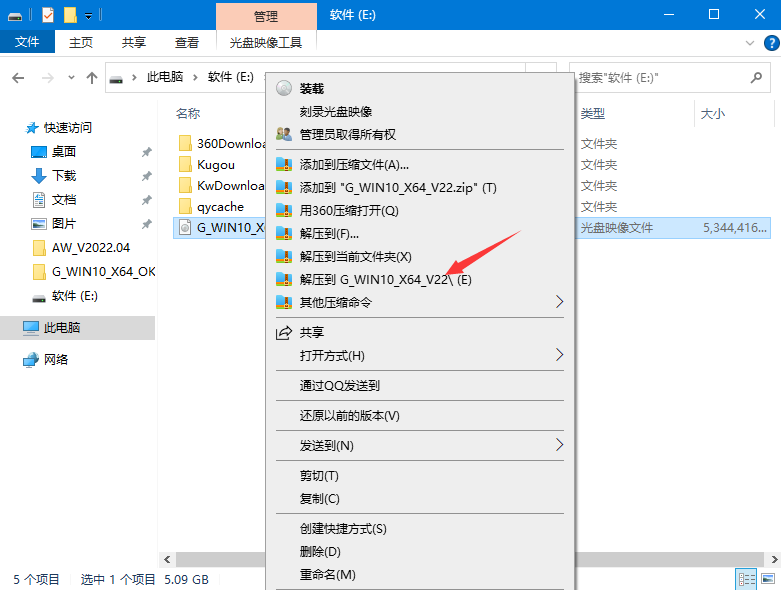781x590 pixels.
Task: Click horizontal scrollbar left arrow
Action: (x=167, y=559)
